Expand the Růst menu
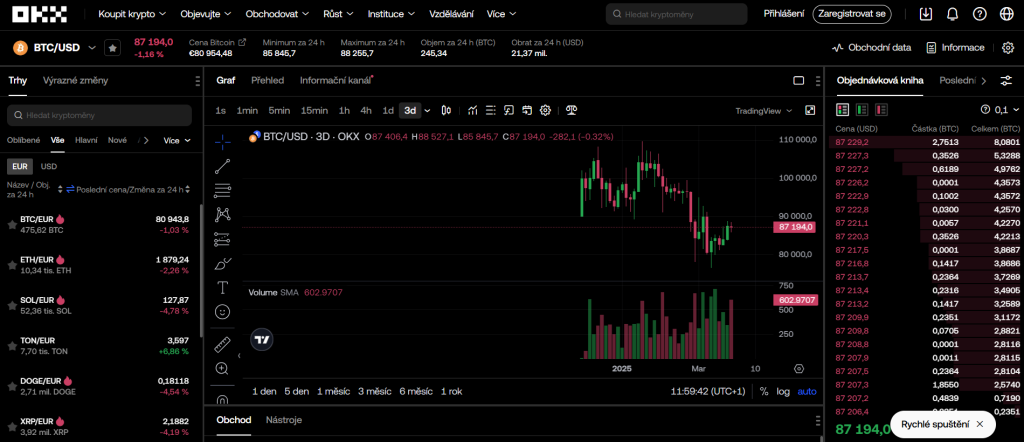Viewport: 1024px width, 442px height. [338, 14]
